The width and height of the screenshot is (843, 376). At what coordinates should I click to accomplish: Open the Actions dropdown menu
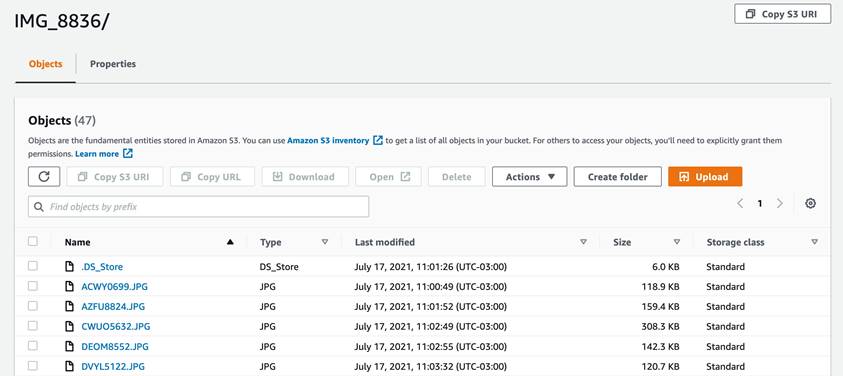[530, 176]
